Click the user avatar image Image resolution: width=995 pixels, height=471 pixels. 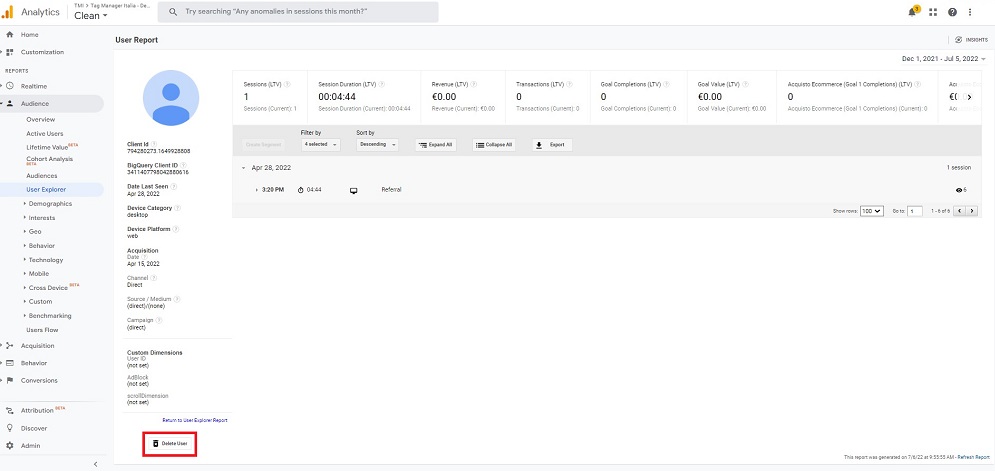(171, 98)
